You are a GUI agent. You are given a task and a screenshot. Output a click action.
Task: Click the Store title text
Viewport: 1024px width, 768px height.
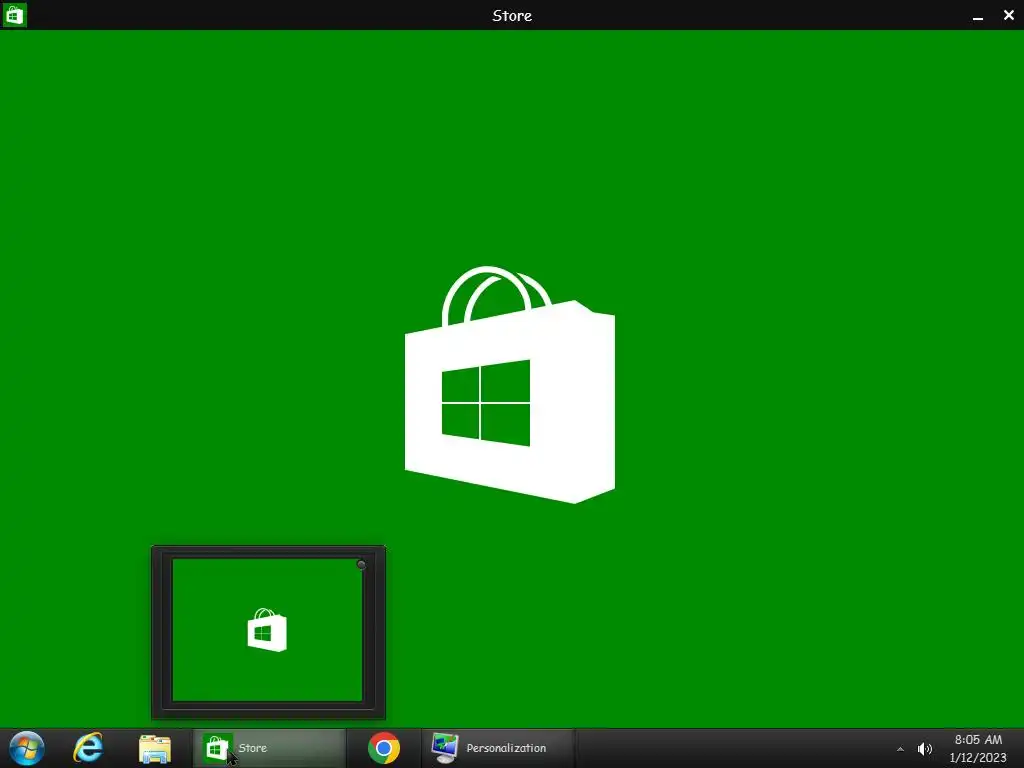pyautogui.click(x=512, y=16)
